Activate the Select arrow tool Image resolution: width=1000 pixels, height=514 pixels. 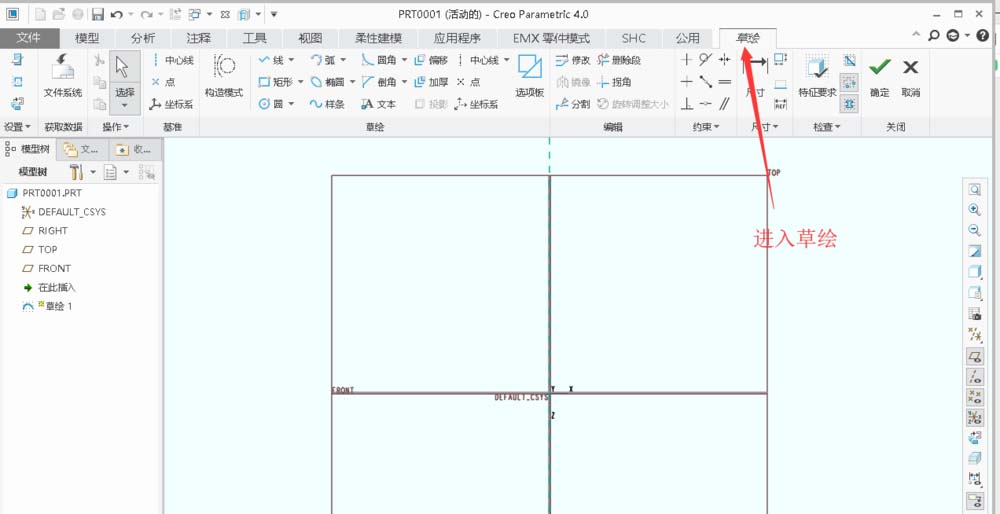click(x=124, y=66)
